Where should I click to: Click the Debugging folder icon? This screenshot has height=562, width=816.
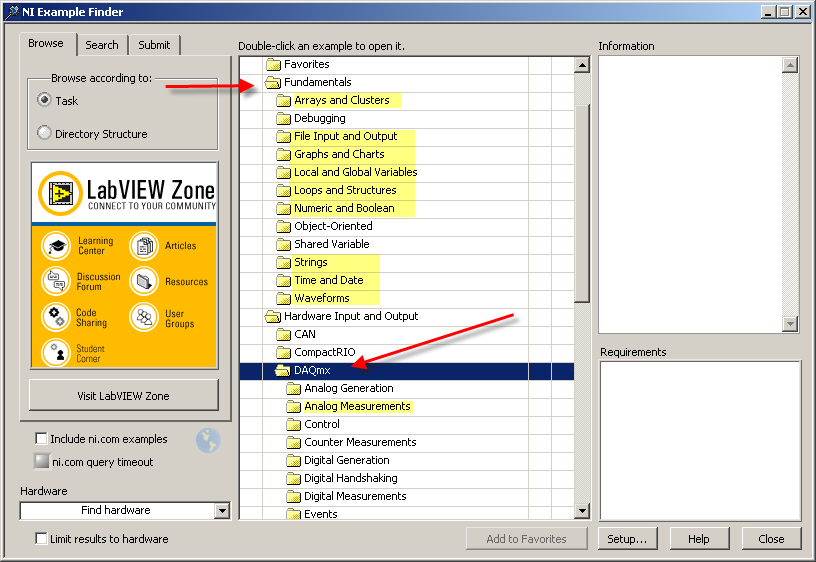pyautogui.click(x=284, y=119)
